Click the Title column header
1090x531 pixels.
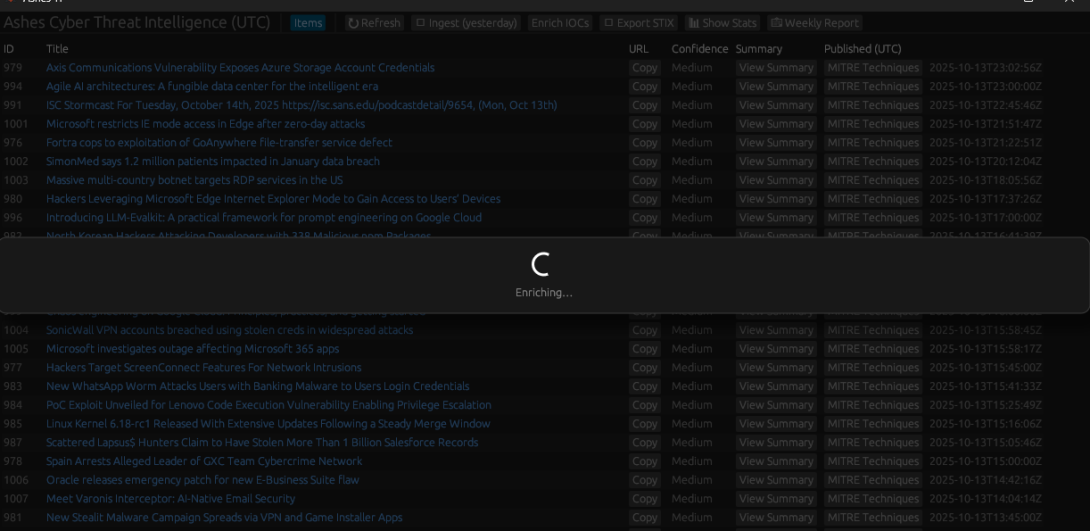coord(57,49)
